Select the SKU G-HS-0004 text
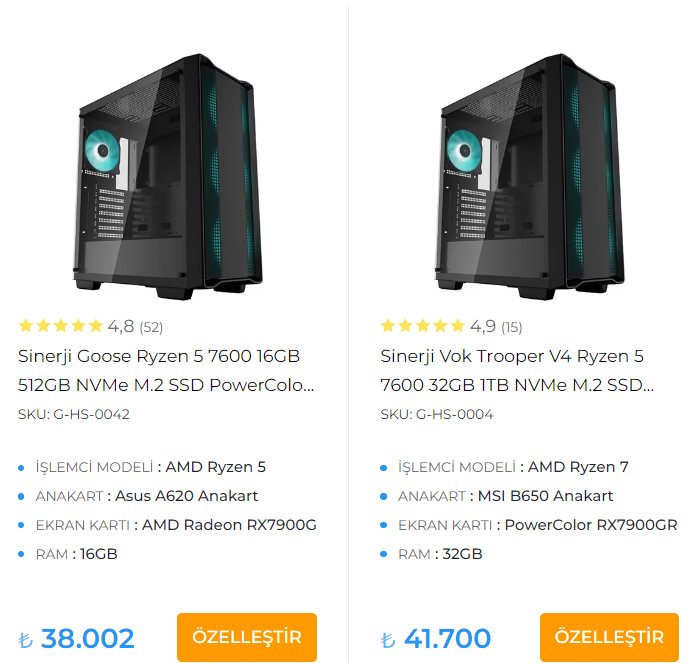The height and width of the screenshot is (663, 695). pyautogui.click(x=436, y=414)
